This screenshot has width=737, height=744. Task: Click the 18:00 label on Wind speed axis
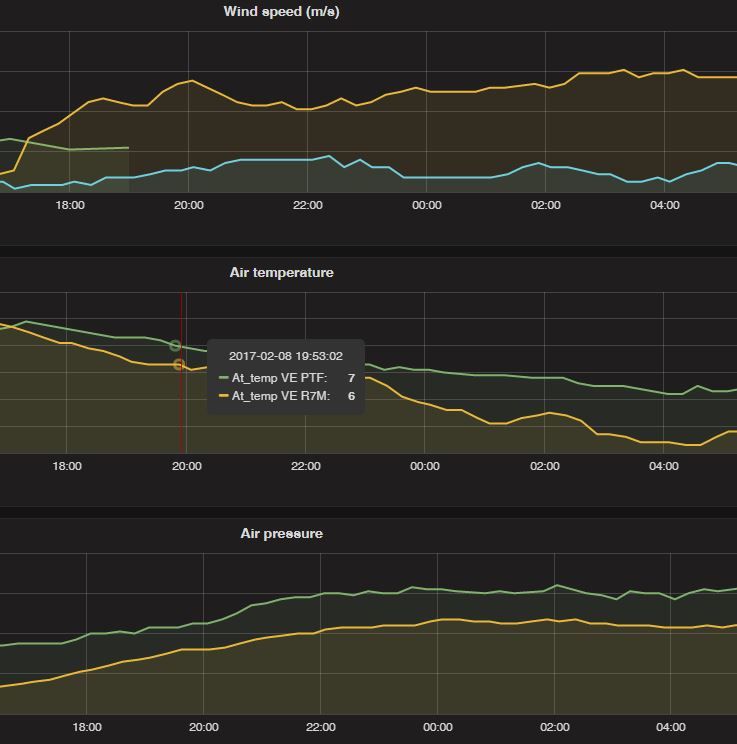[x=70, y=205]
